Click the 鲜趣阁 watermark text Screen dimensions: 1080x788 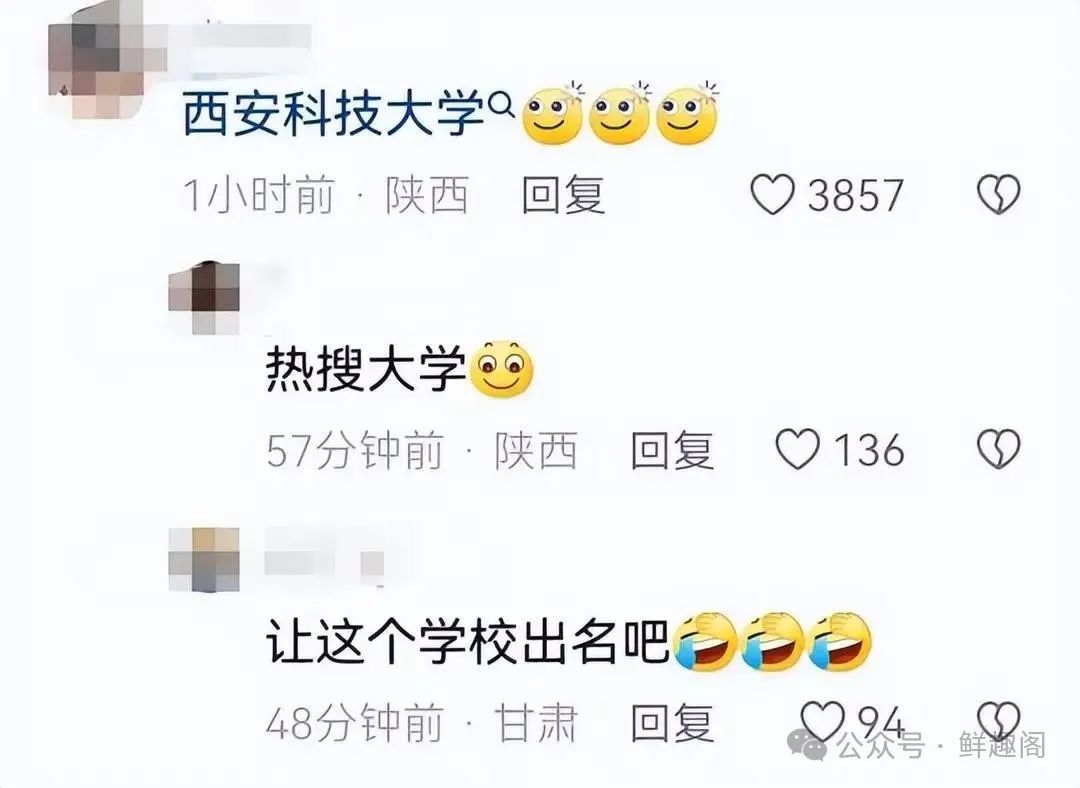coord(1002,745)
